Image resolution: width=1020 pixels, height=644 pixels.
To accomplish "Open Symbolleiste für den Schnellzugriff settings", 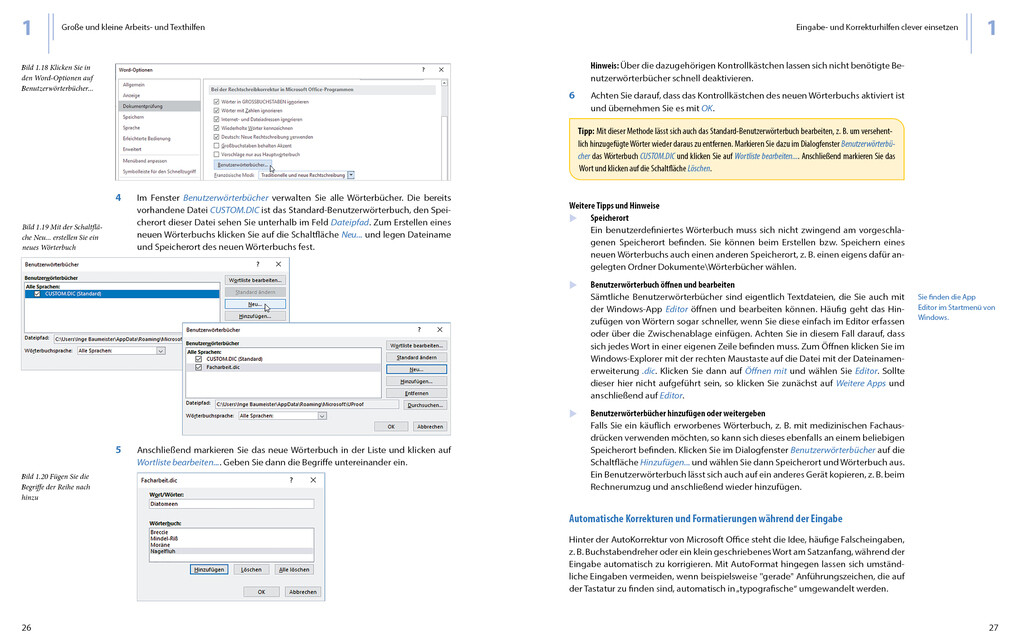I will [159, 171].
